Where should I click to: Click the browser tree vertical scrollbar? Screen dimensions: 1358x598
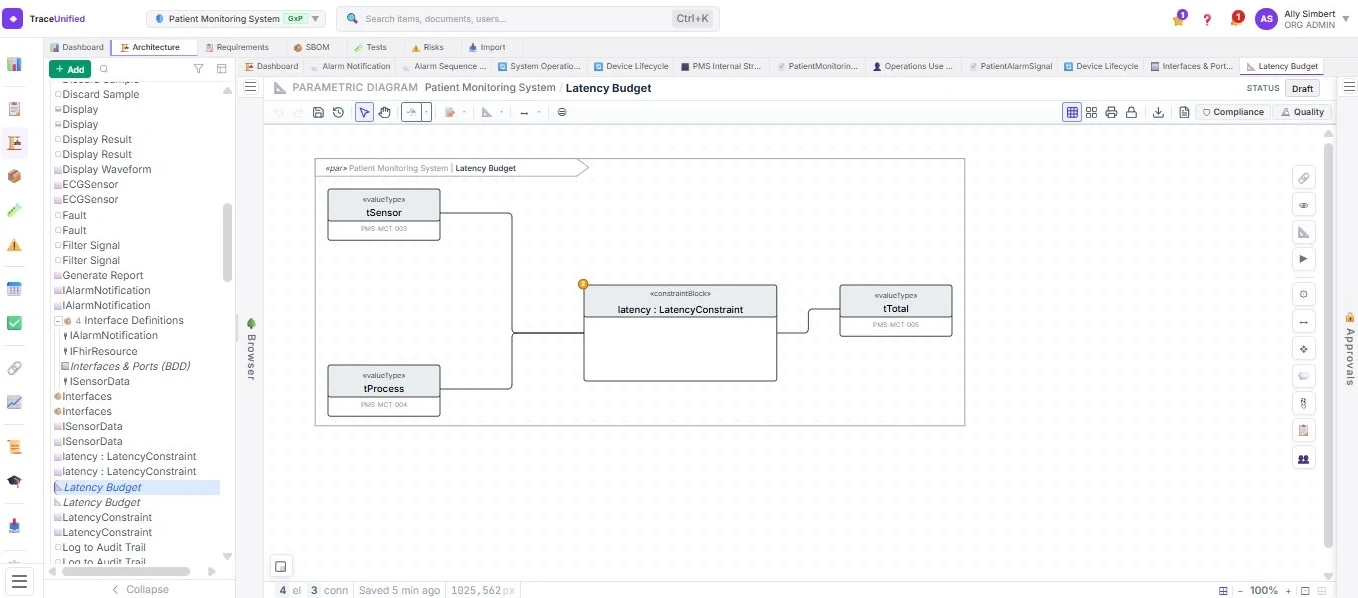point(227,243)
